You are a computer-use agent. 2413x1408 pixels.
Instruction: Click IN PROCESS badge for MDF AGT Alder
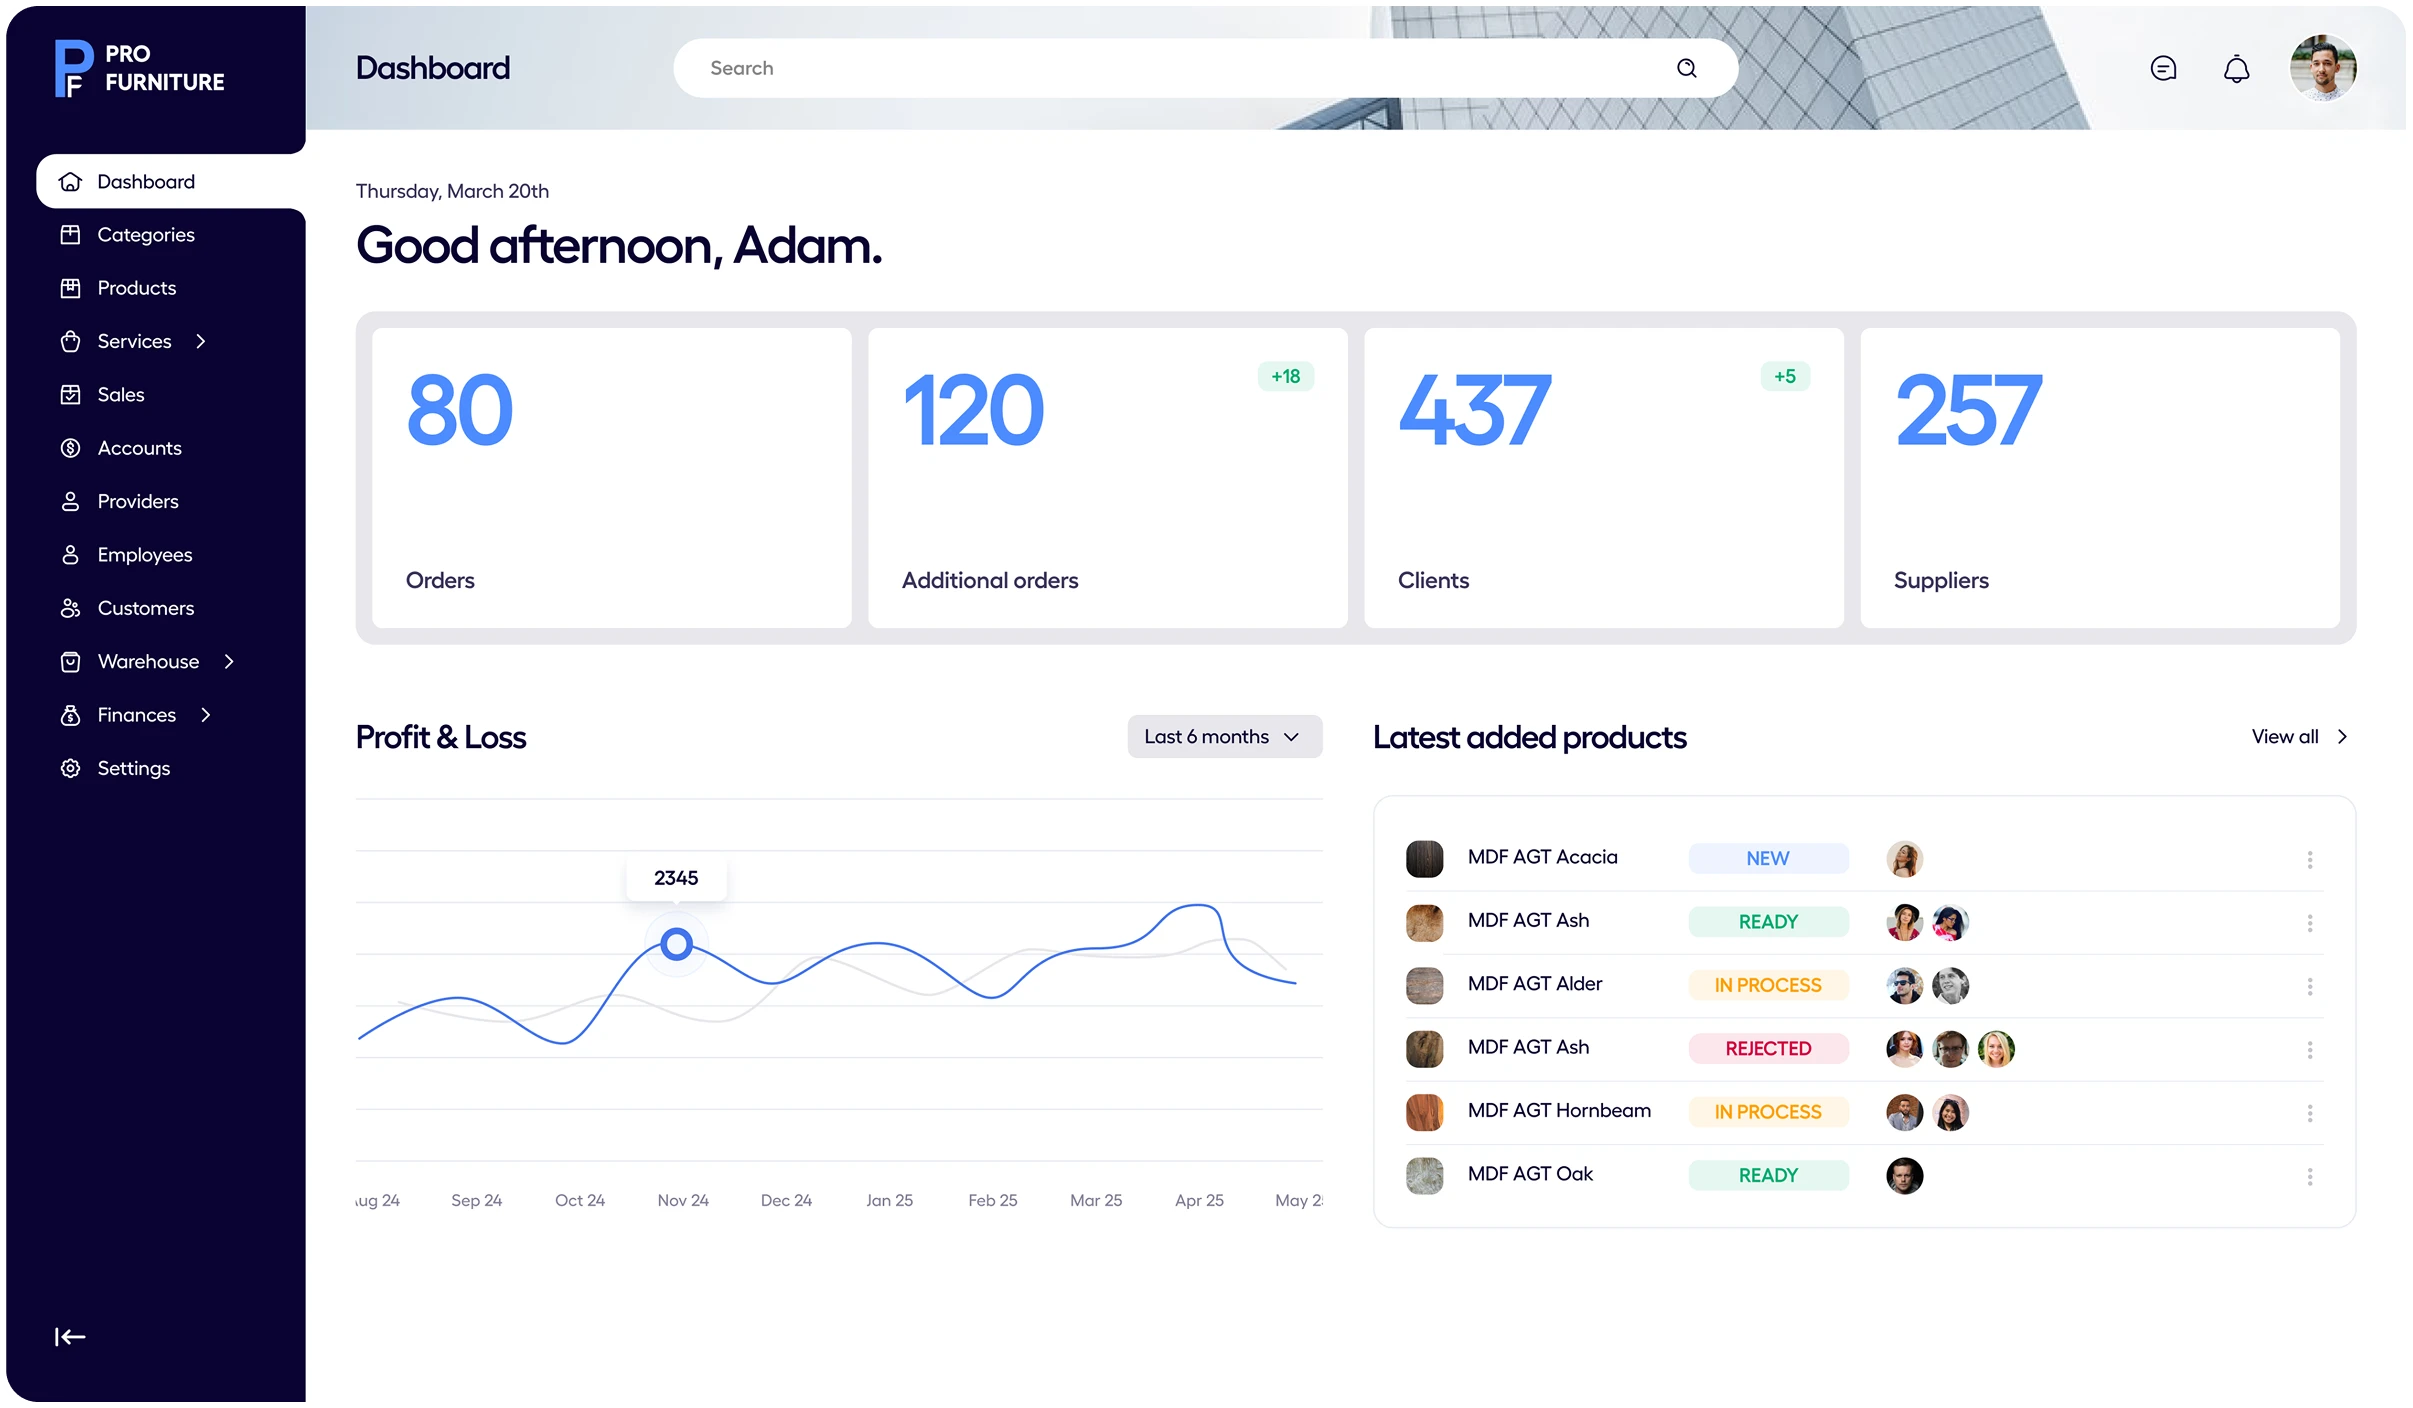pyautogui.click(x=1768, y=986)
